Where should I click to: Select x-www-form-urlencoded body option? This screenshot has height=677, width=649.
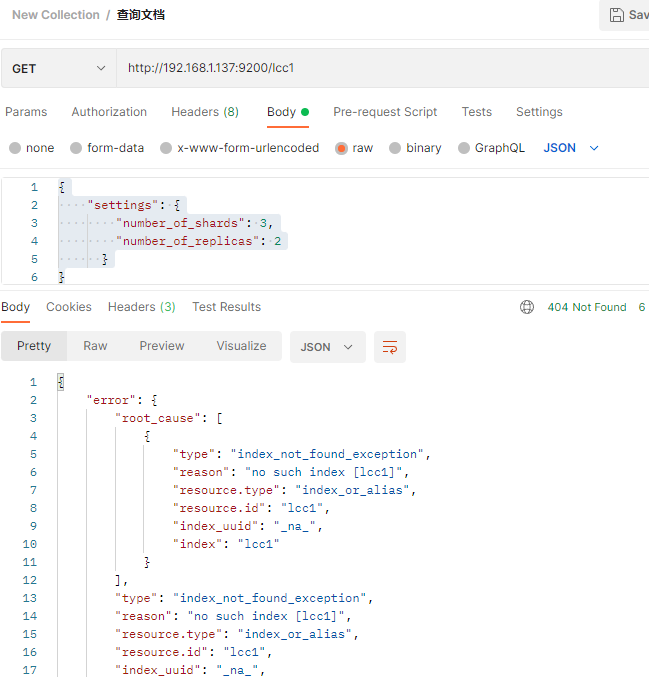tap(166, 148)
